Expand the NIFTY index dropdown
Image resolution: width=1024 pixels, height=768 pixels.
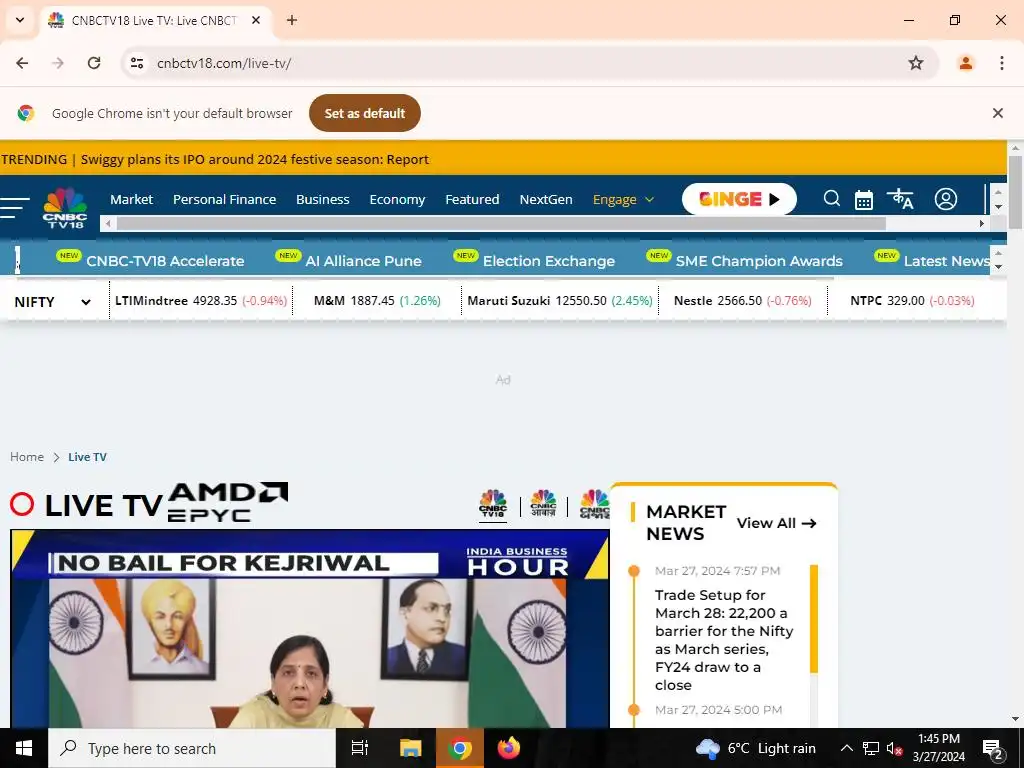click(x=52, y=302)
